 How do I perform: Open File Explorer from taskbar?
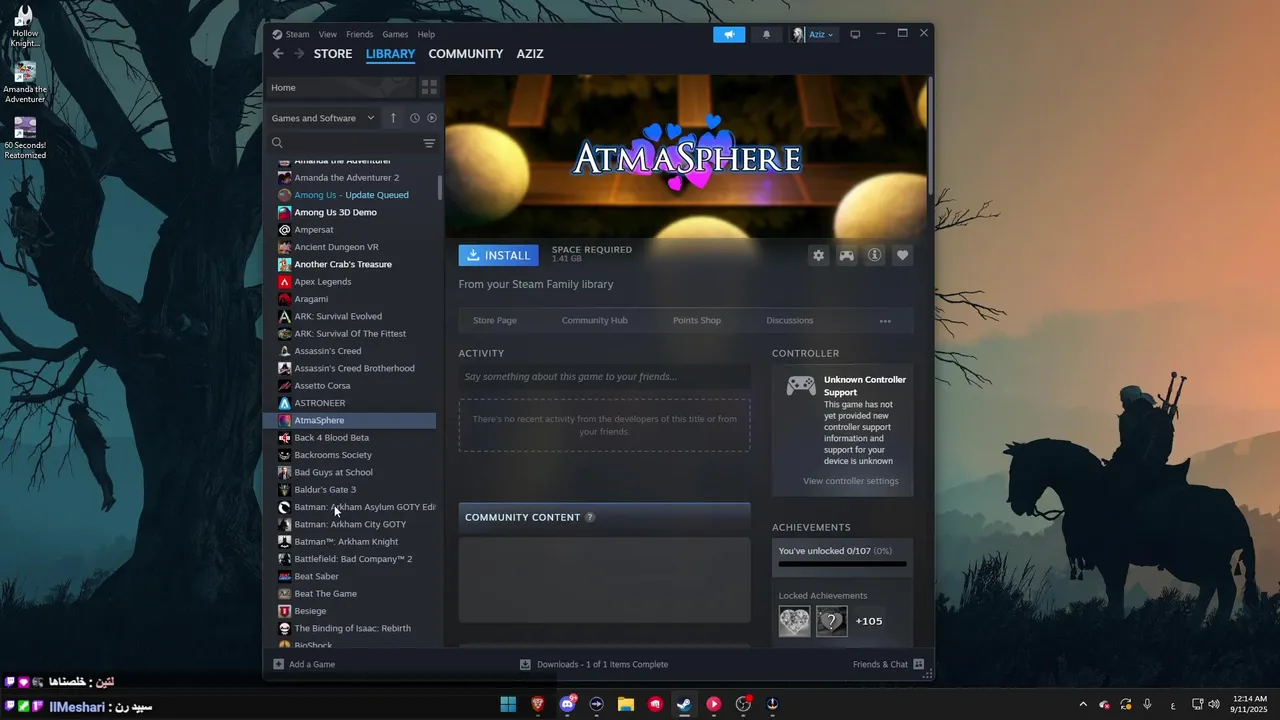pyautogui.click(x=626, y=704)
